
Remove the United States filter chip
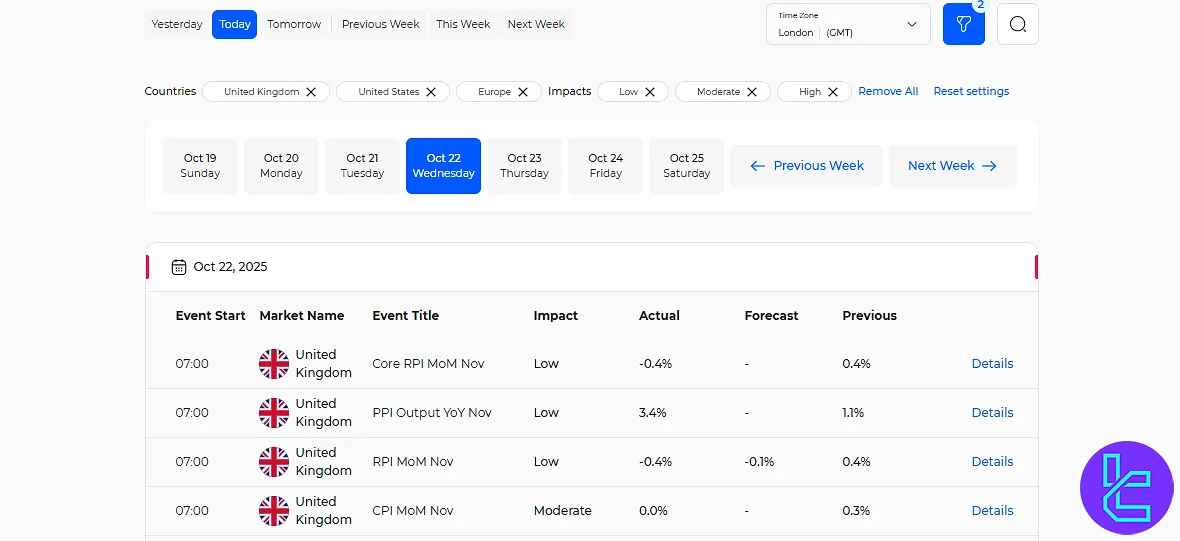431,92
